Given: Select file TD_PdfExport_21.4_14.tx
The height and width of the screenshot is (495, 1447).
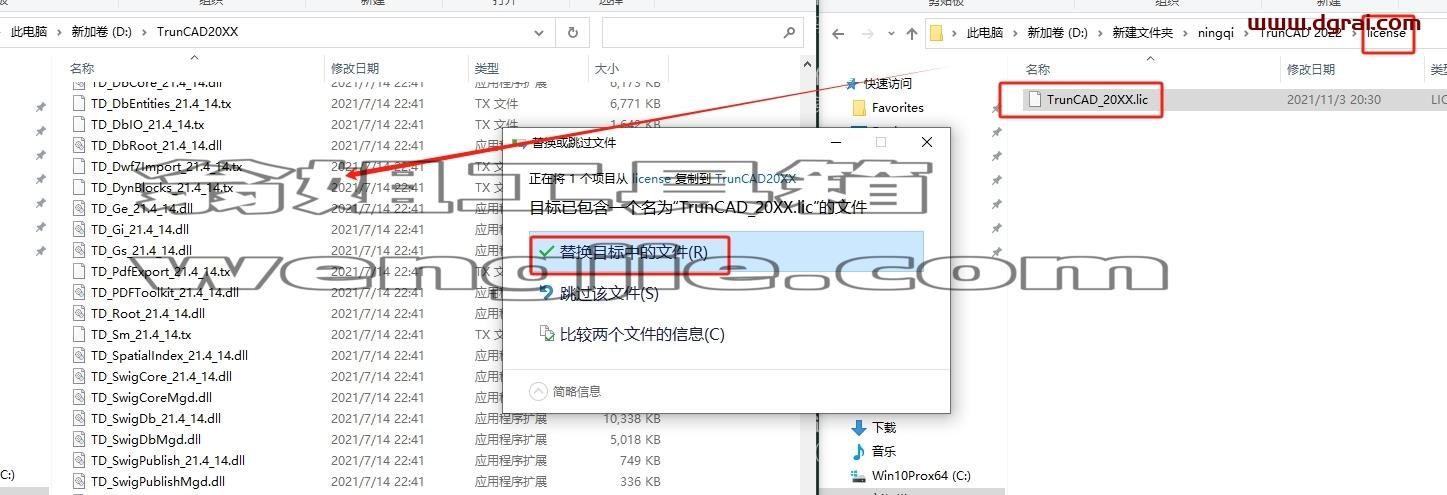Looking at the screenshot, I should pos(160,271).
